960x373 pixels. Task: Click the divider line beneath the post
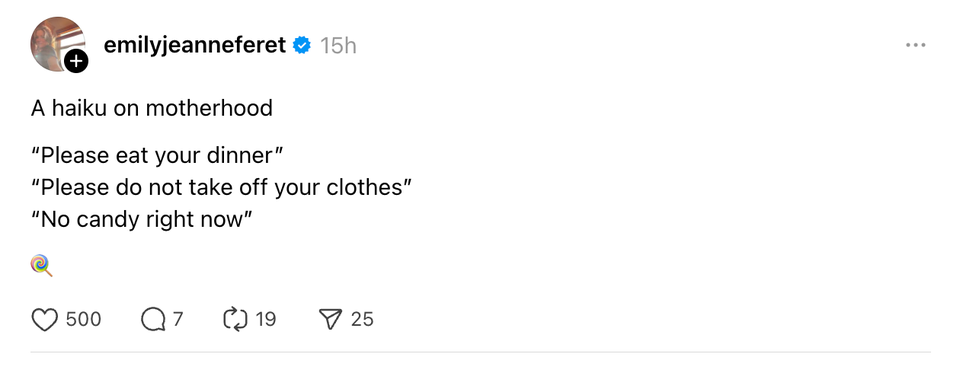pos(481,352)
